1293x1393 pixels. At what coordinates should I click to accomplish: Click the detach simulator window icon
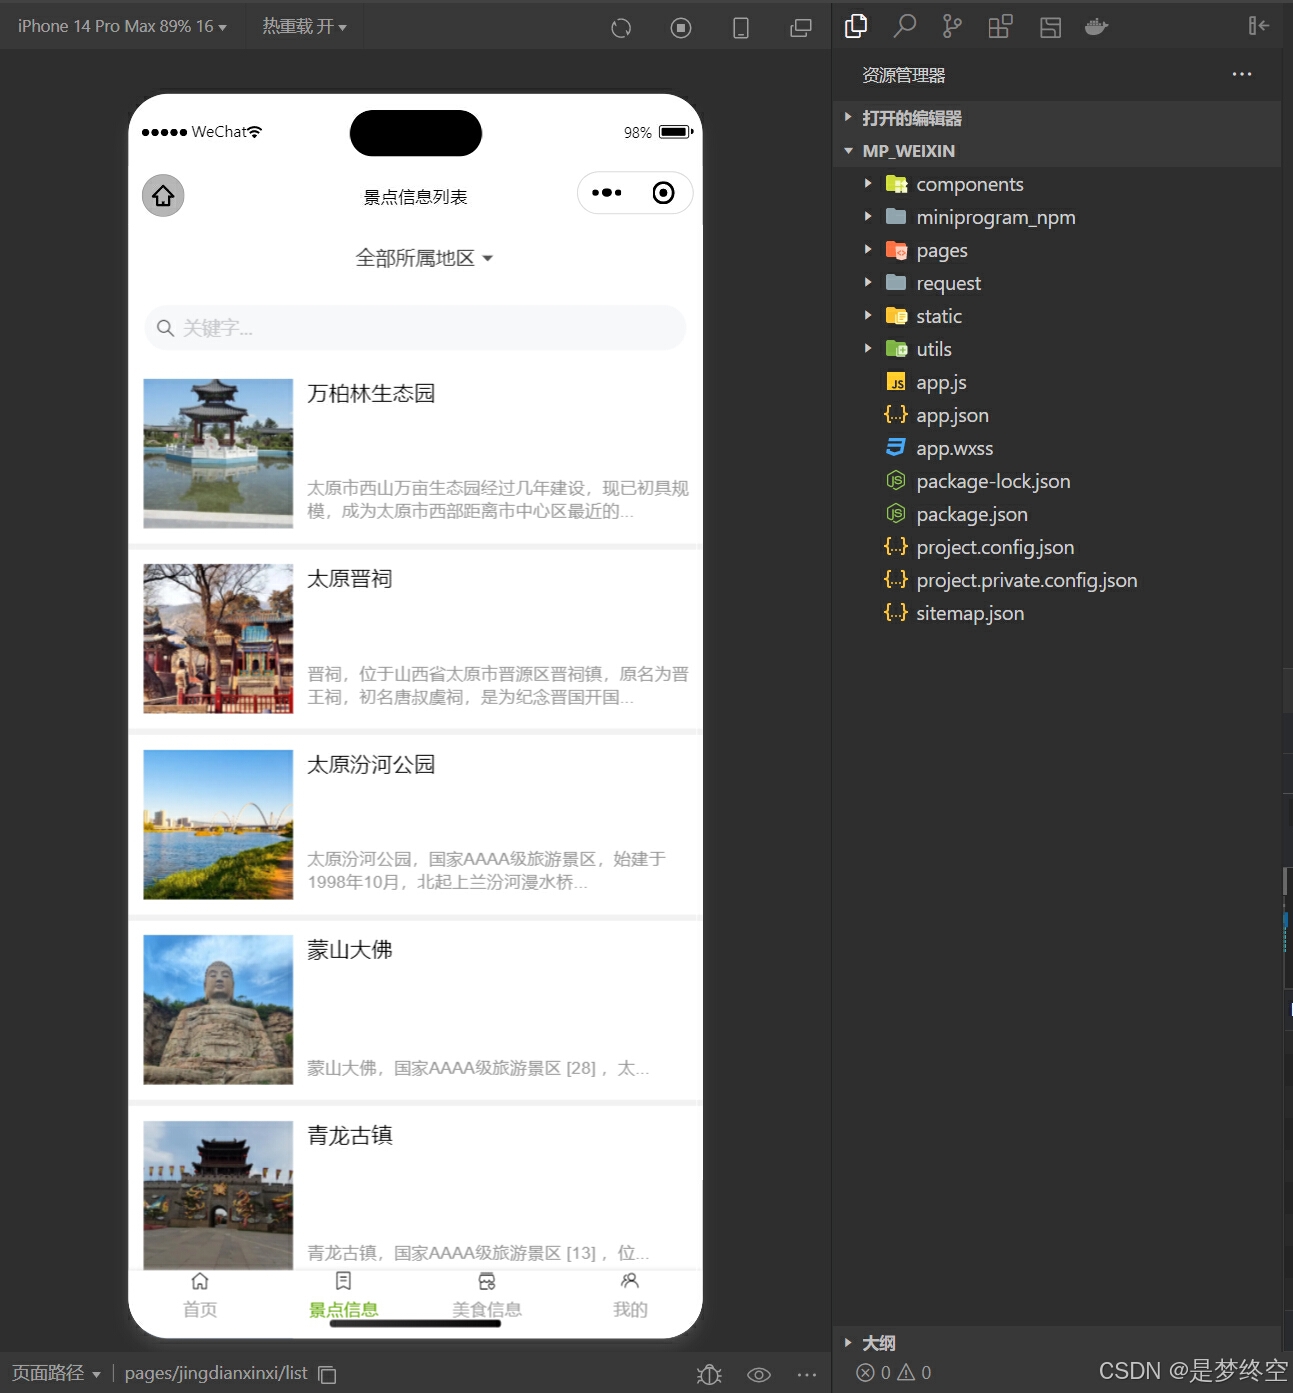tap(801, 28)
